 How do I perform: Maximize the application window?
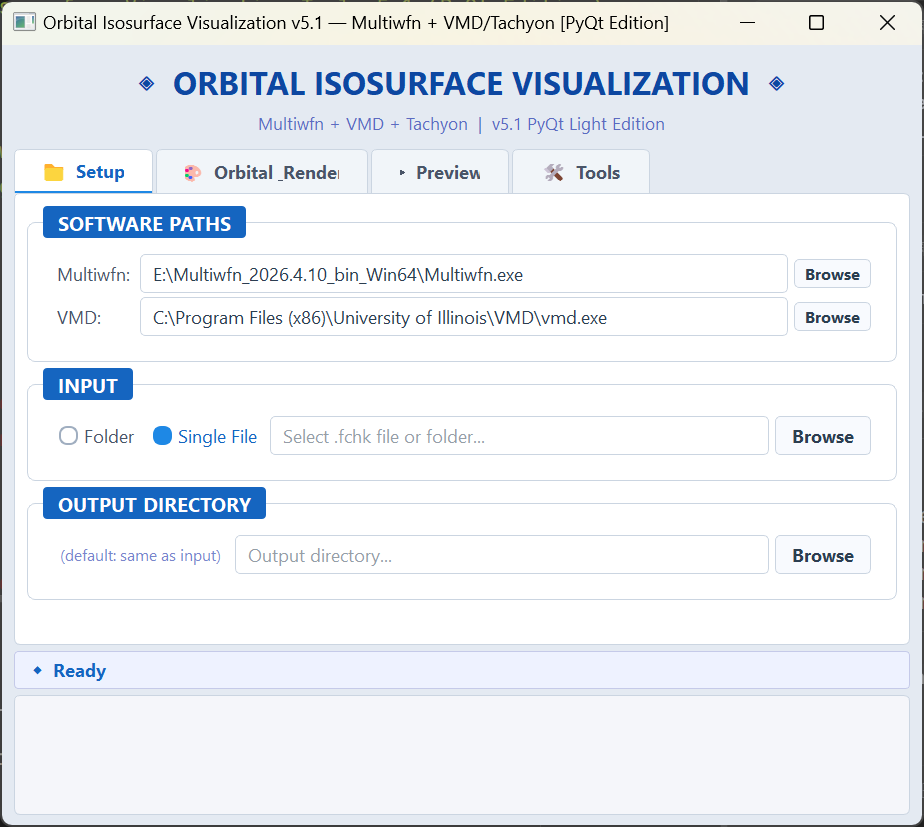tap(816, 23)
